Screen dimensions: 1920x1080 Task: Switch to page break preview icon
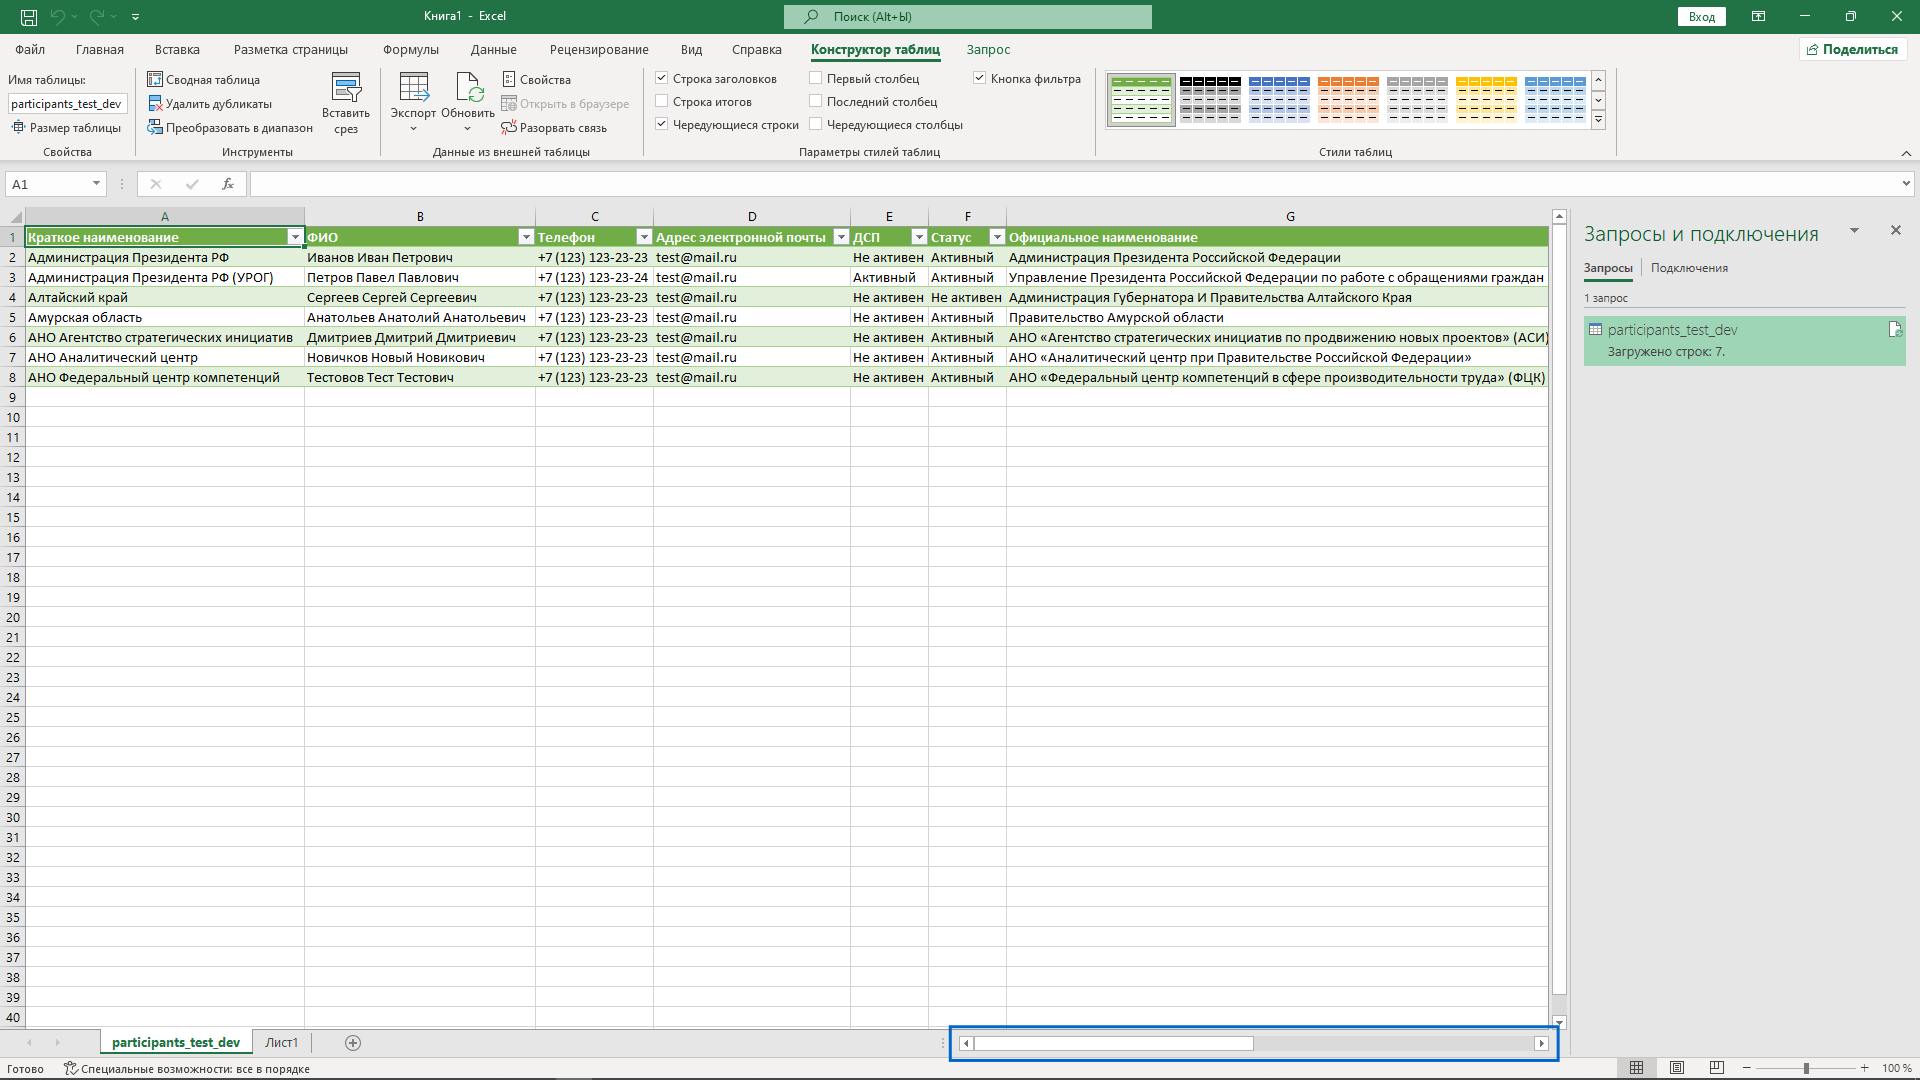[1716, 1068]
